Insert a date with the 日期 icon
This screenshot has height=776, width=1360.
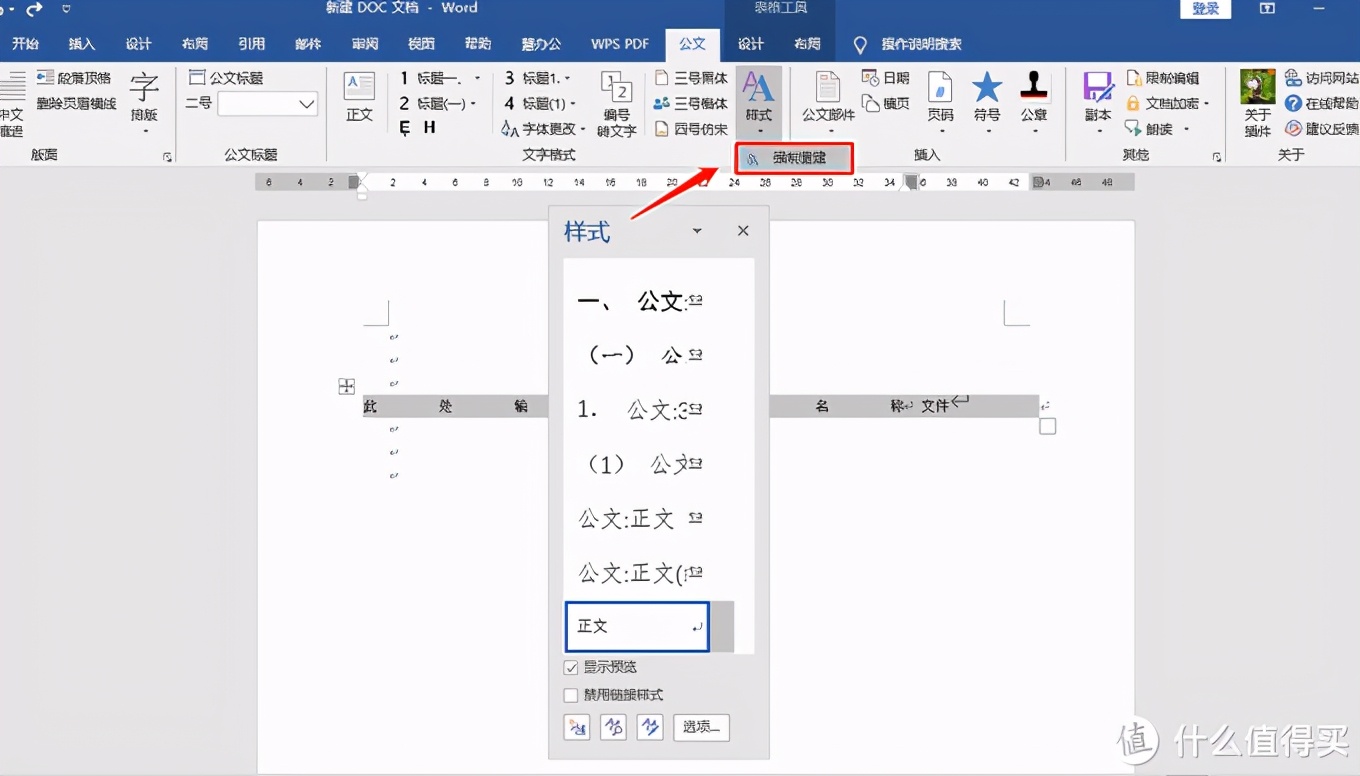point(884,77)
